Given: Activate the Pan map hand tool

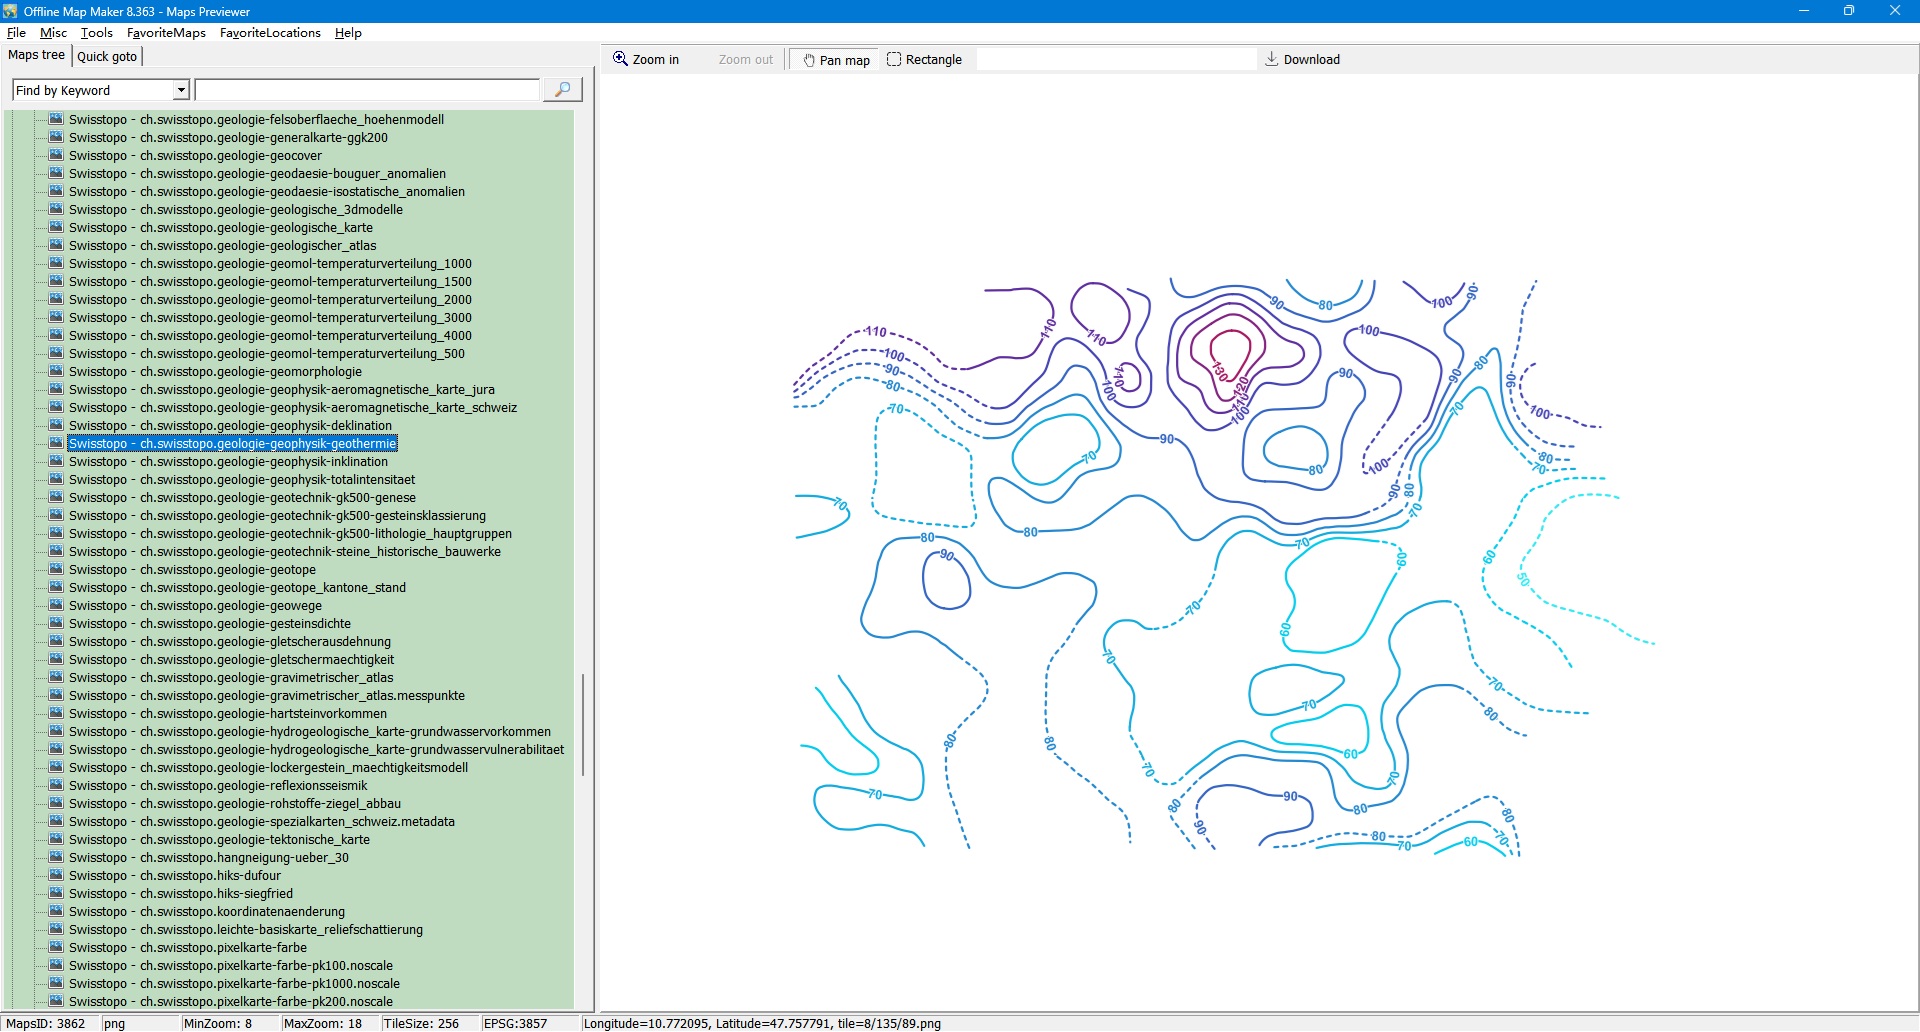Looking at the screenshot, I should point(809,60).
